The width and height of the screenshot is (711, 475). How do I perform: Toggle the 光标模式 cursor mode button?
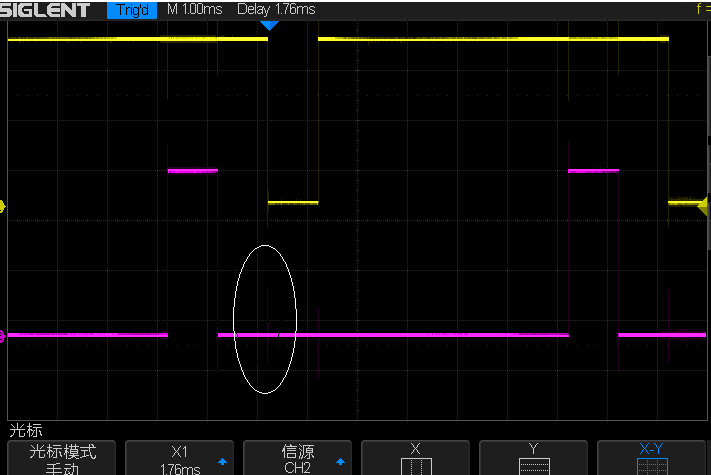coord(60,458)
